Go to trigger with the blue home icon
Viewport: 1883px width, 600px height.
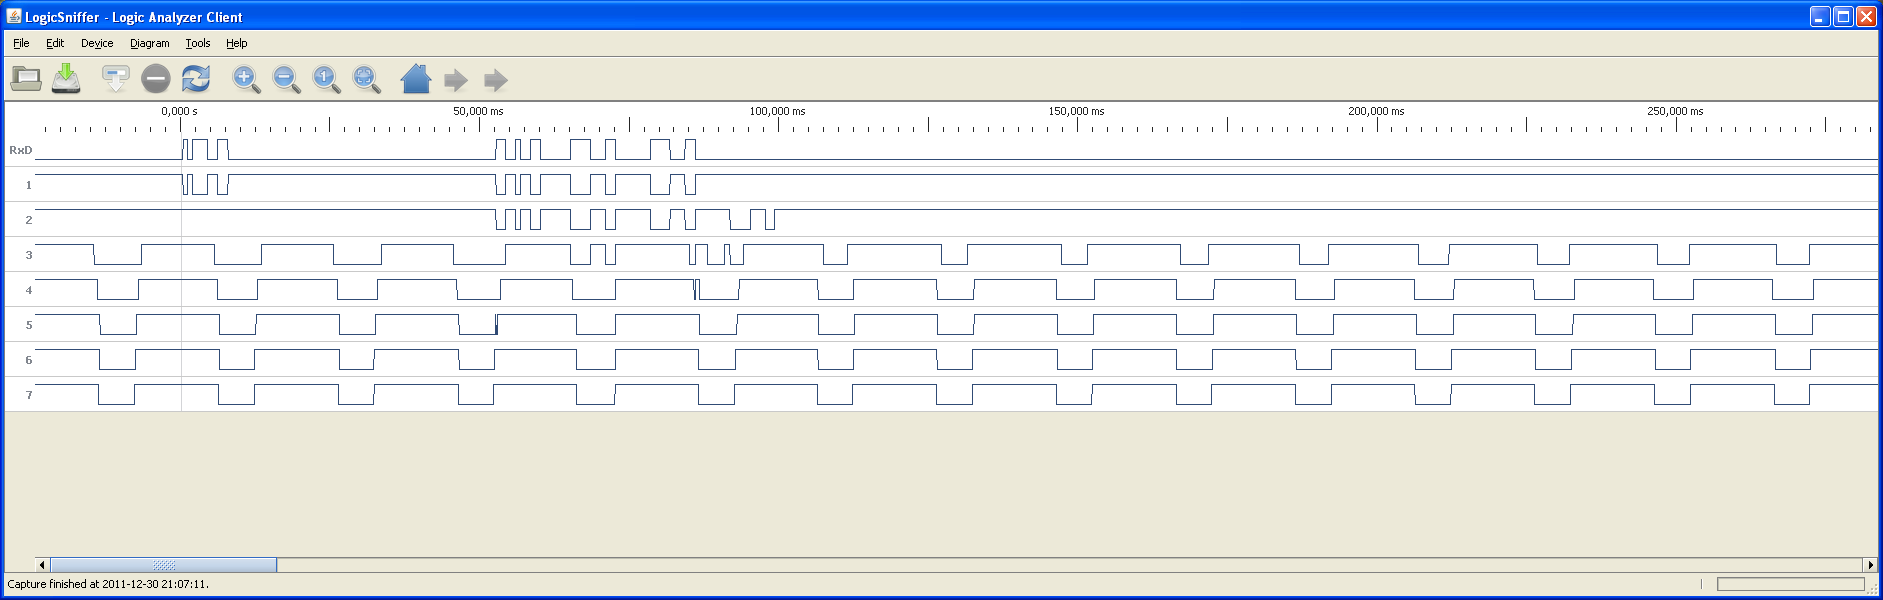coord(416,79)
